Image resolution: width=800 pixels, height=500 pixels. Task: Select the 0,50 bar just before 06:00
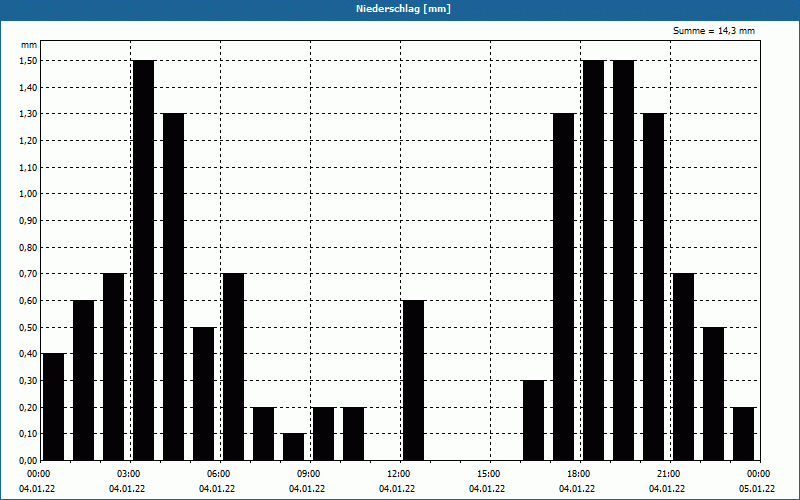[204, 393]
